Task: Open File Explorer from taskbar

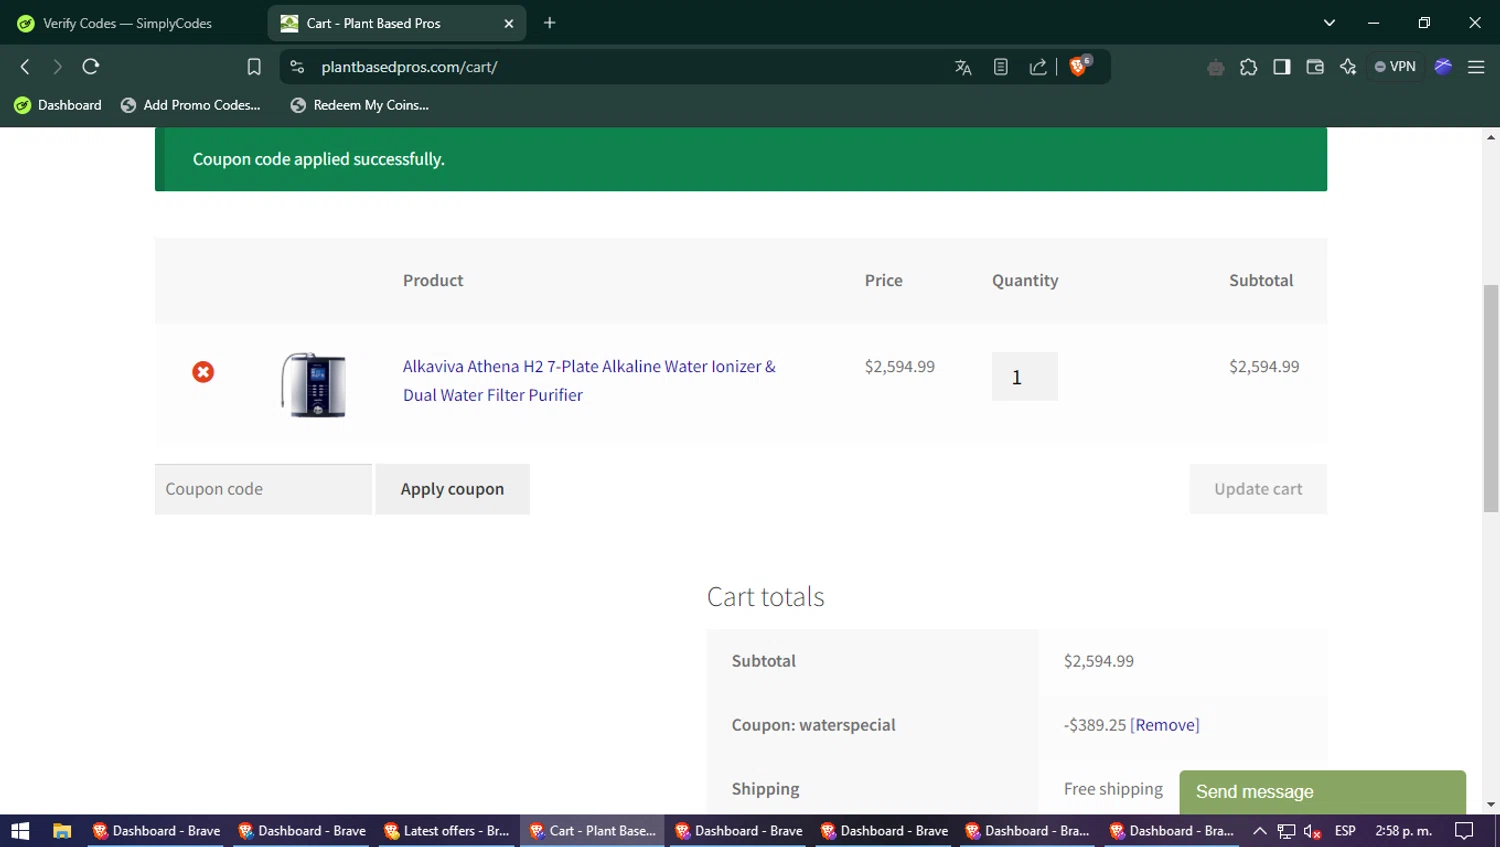Action: coord(62,831)
